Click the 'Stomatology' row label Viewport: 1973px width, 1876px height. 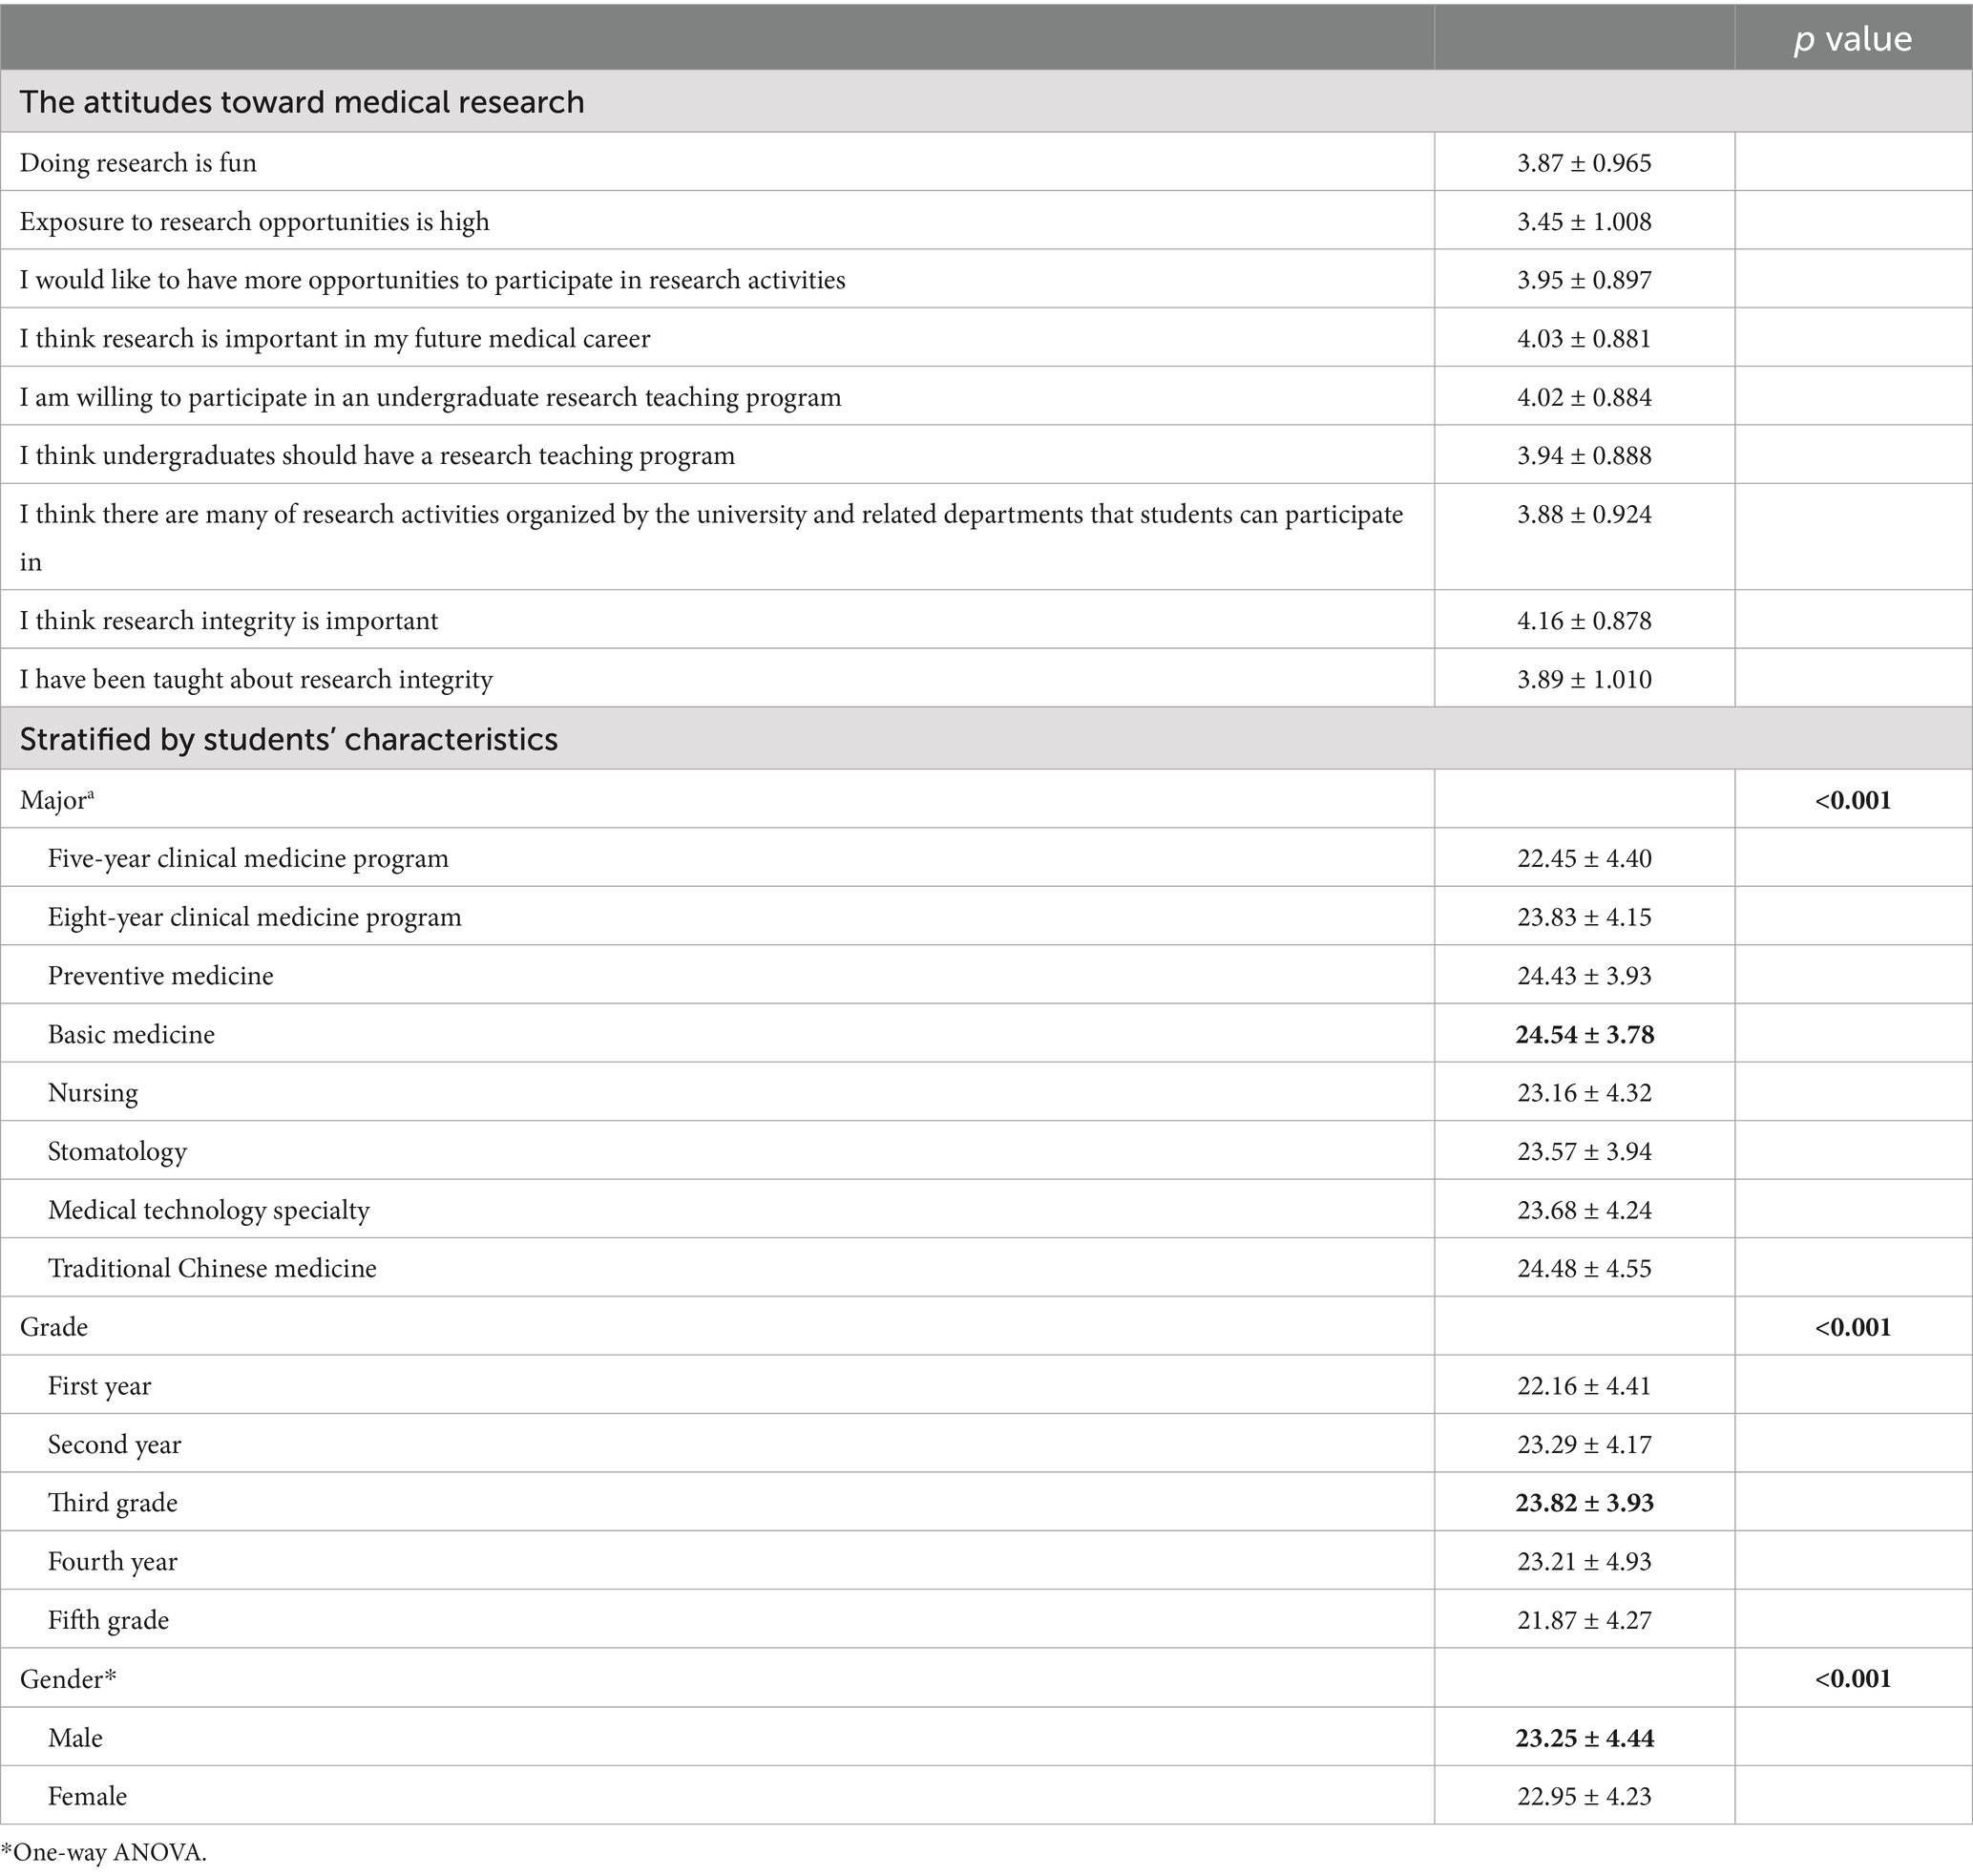118,1152
